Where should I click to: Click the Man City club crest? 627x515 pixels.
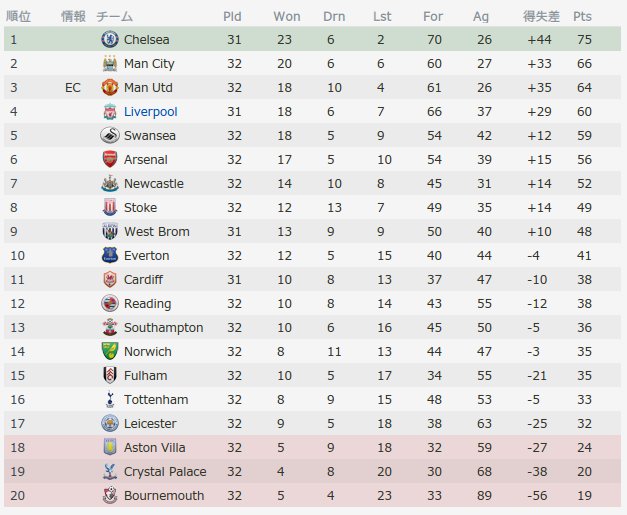[110, 63]
